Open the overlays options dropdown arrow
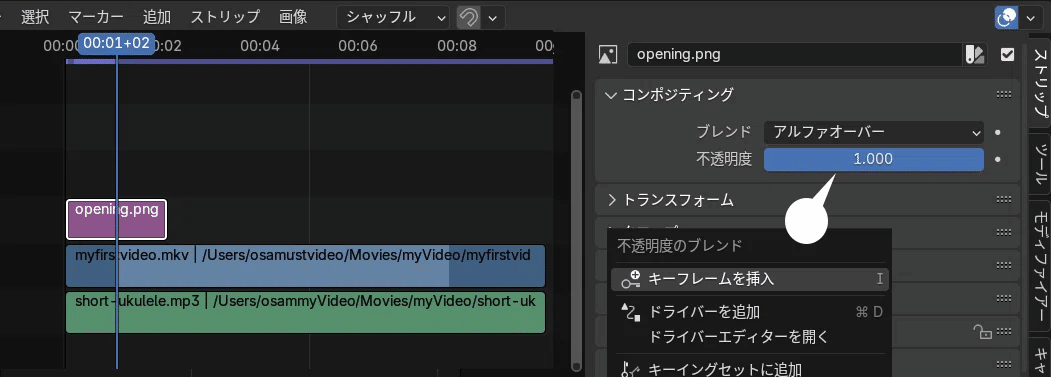Image resolution: width=1051 pixels, height=377 pixels. 1030,17
